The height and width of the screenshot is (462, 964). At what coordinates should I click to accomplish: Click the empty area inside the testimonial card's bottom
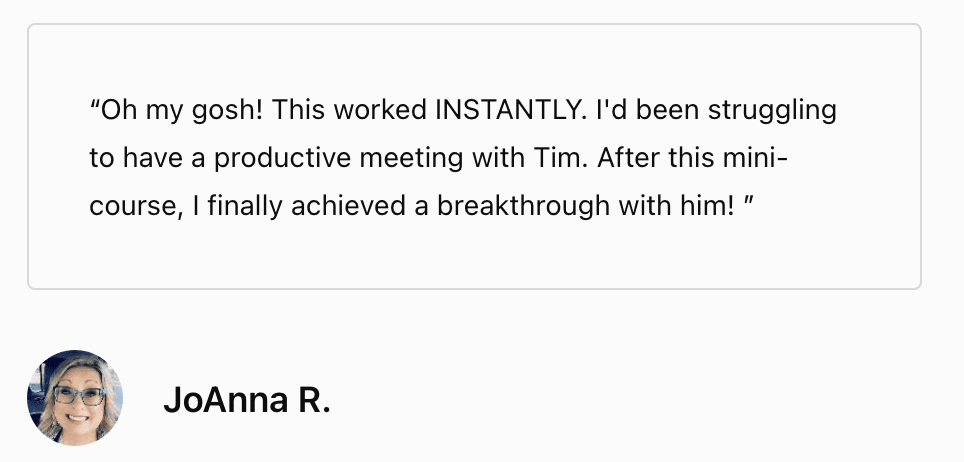(473, 260)
